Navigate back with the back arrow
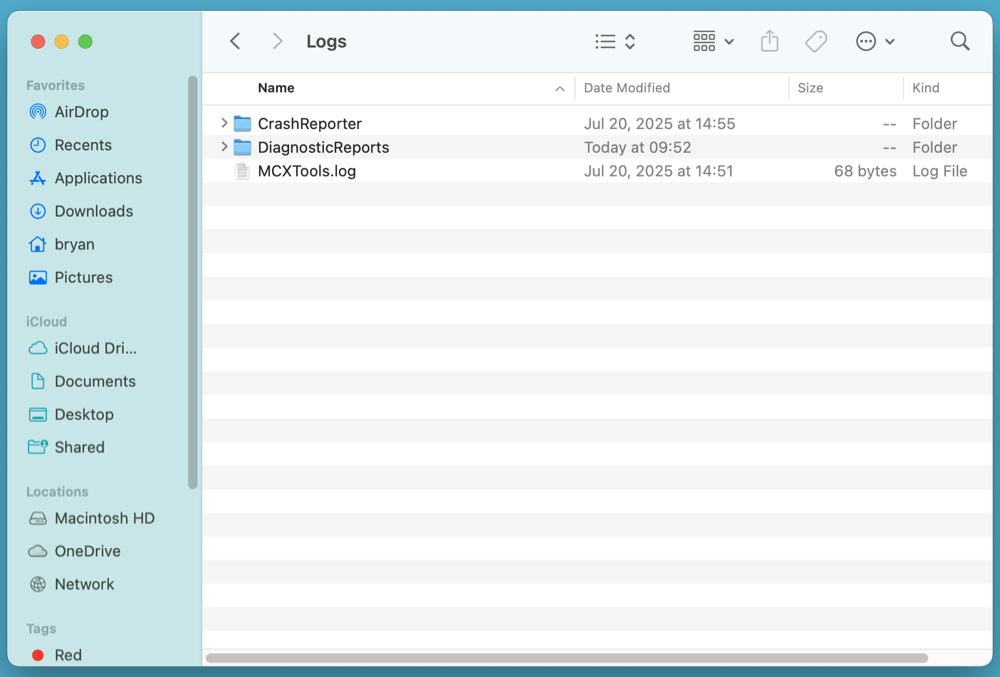The image size is (1000, 678). tap(235, 41)
